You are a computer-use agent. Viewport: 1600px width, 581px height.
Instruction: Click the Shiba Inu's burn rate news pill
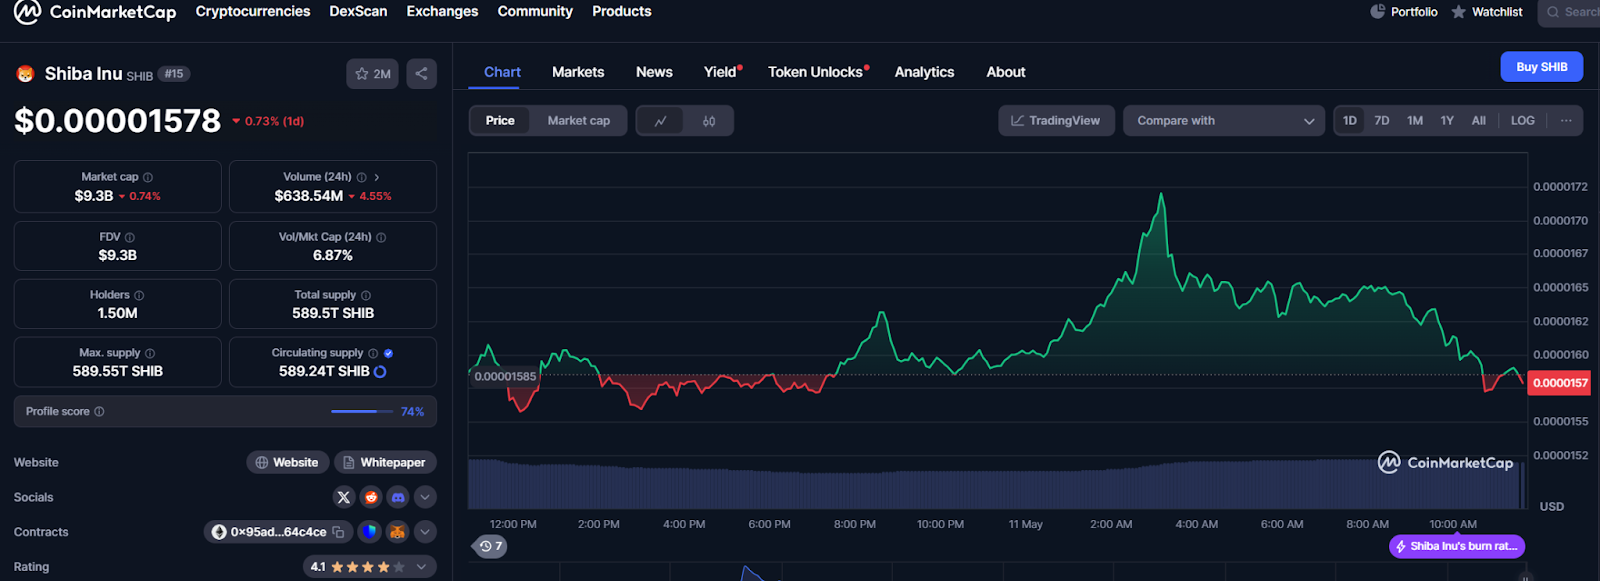click(x=1457, y=547)
